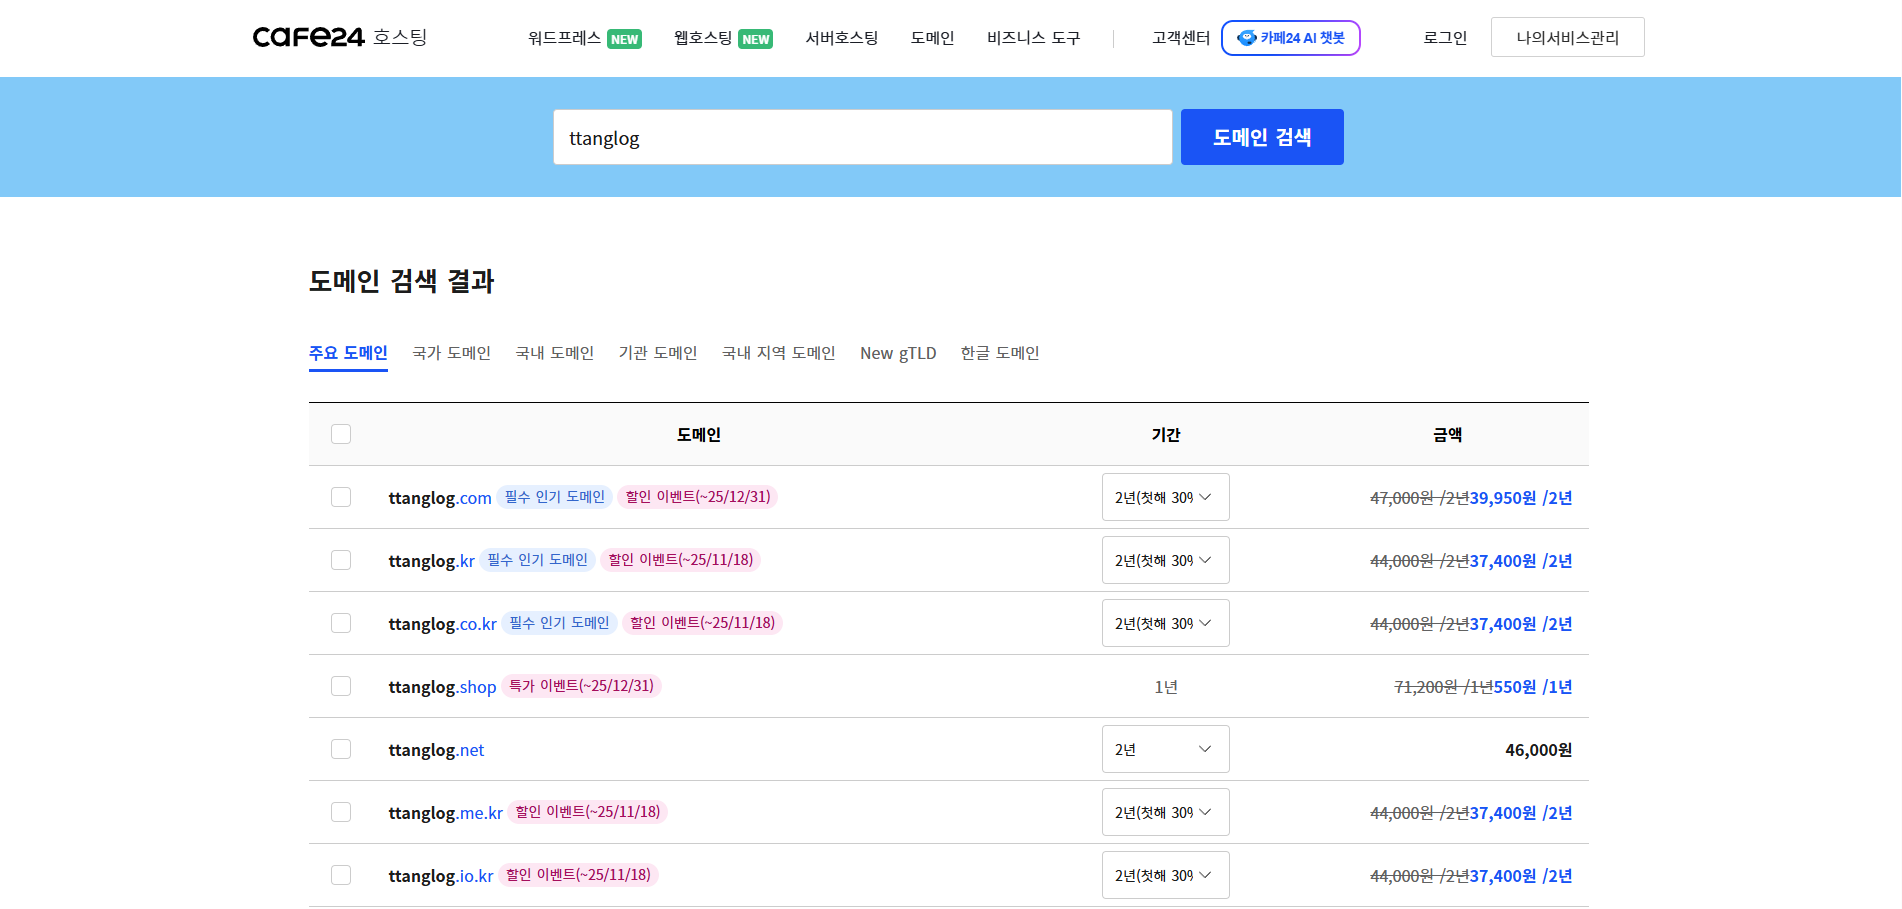Check the ttanglog.shop checkbox
The image size is (1902, 909).
tap(341, 686)
